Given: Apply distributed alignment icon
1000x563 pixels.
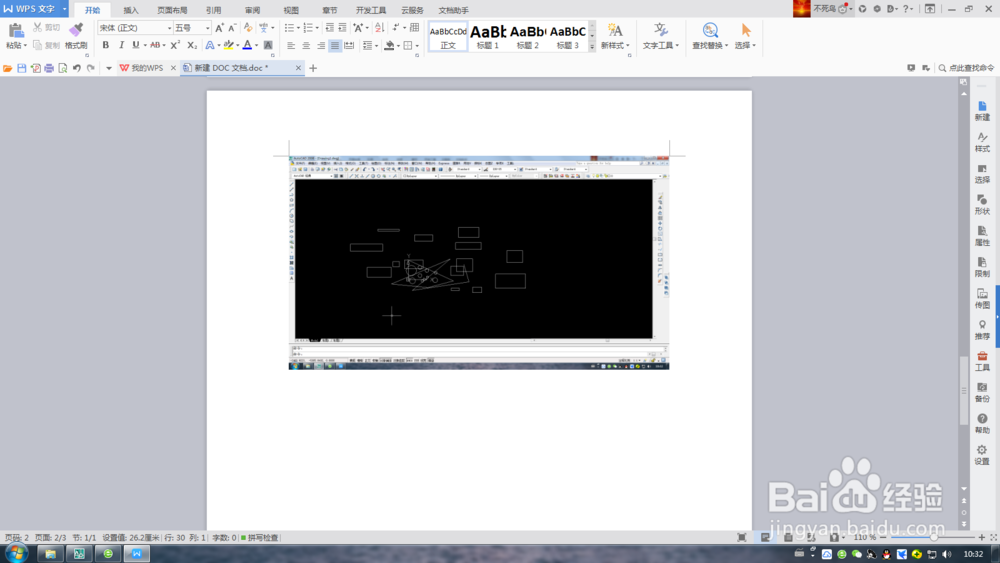Looking at the screenshot, I should coord(349,45).
